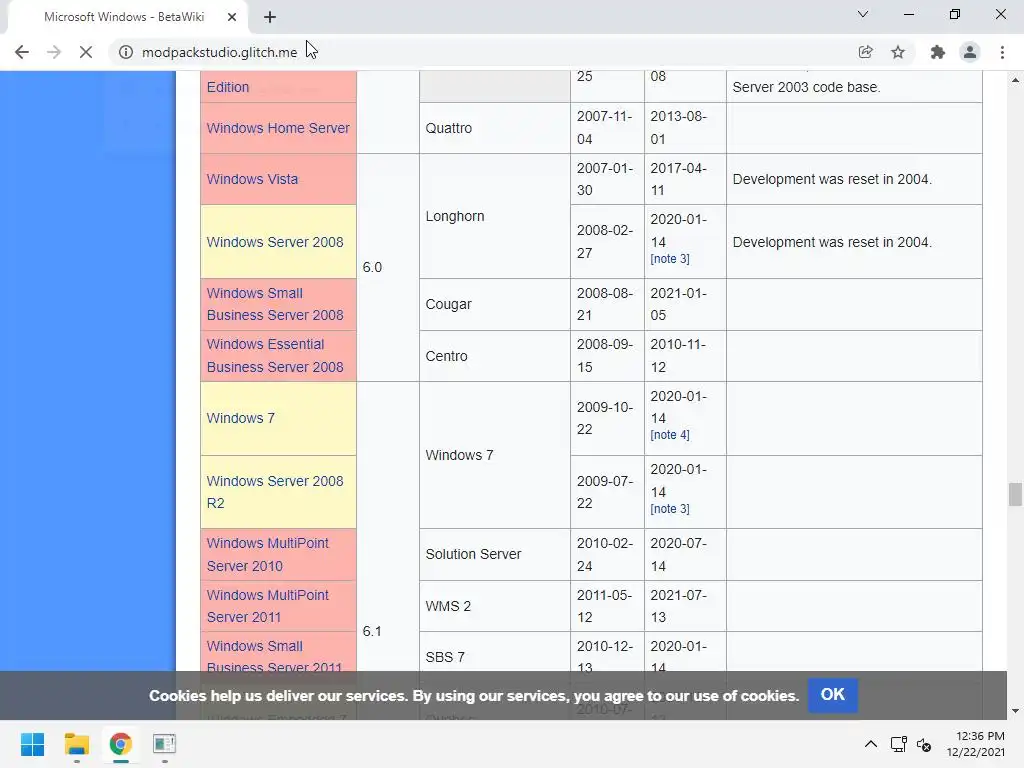This screenshot has height=768, width=1024.
Task: Select the 2008-09-15 release date cell
Action: pyautogui.click(x=607, y=356)
